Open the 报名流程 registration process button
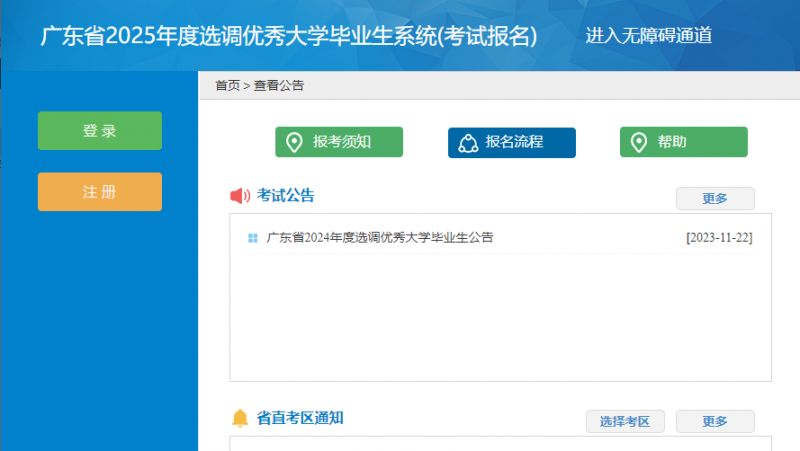 (512, 142)
